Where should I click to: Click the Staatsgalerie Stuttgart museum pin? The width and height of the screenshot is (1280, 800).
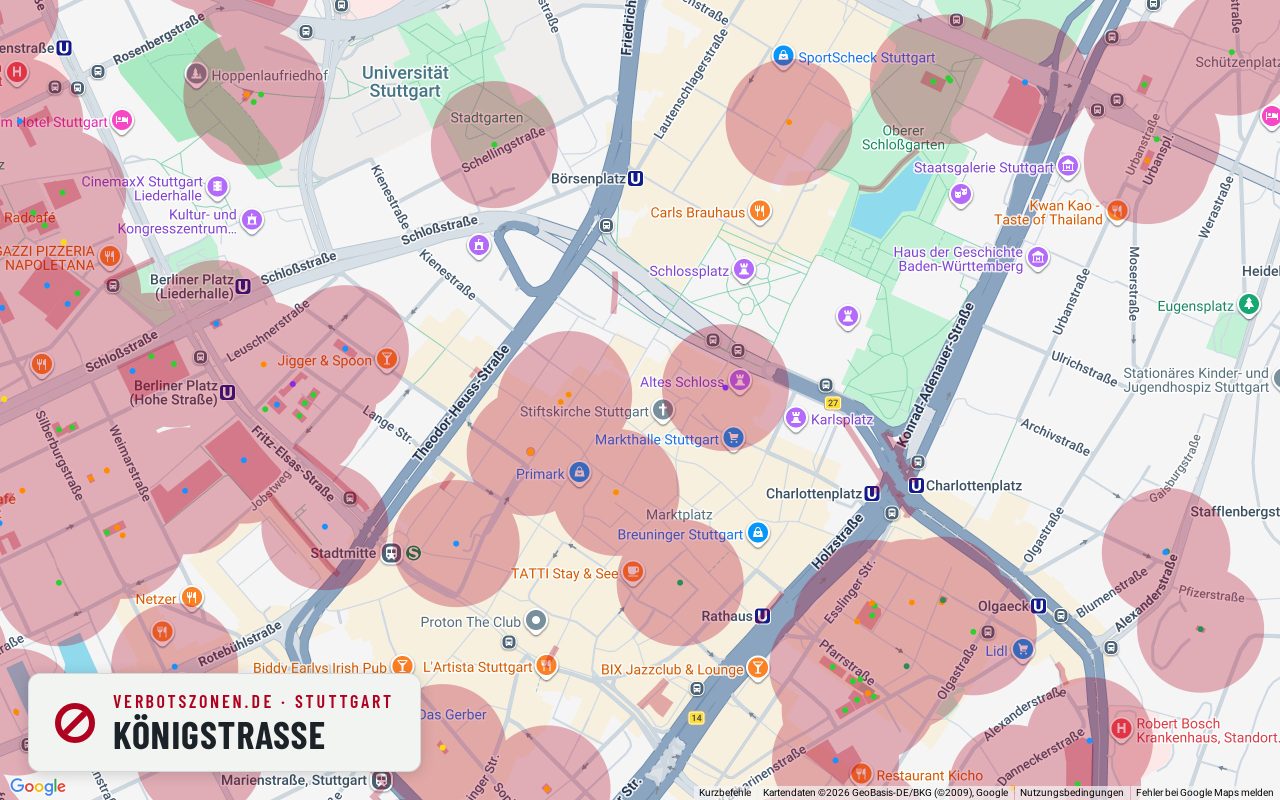[x=1068, y=166]
